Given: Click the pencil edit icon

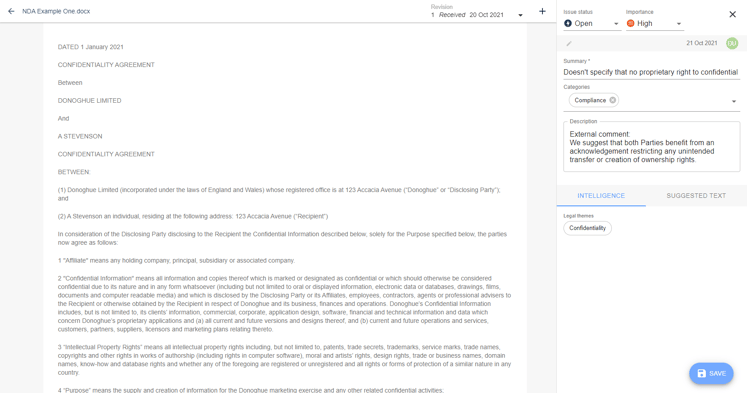Looking at the screenshot, I should (x=569, y=43).
